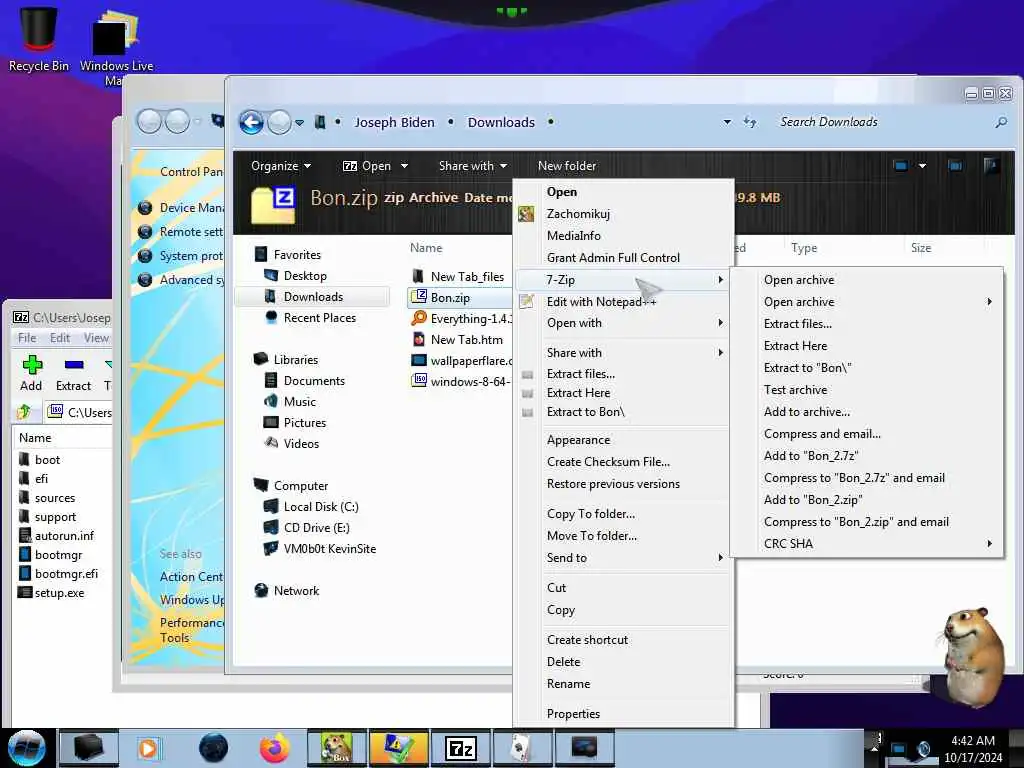The image size is (1024, 768).
Task: Click the search magnifier in Search Downloads
Action: 1000,122
